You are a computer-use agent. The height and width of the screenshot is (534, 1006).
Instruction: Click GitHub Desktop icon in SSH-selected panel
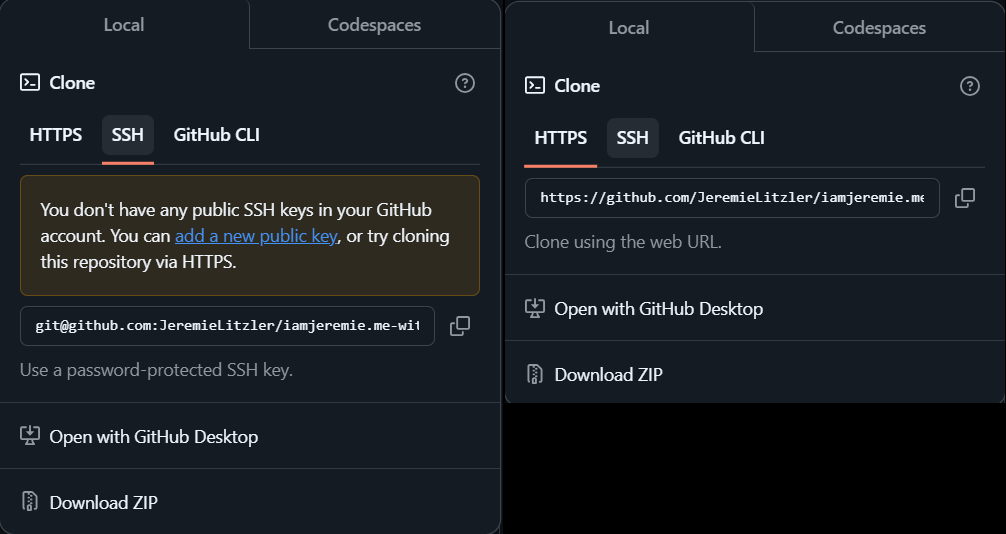point(30,436)
